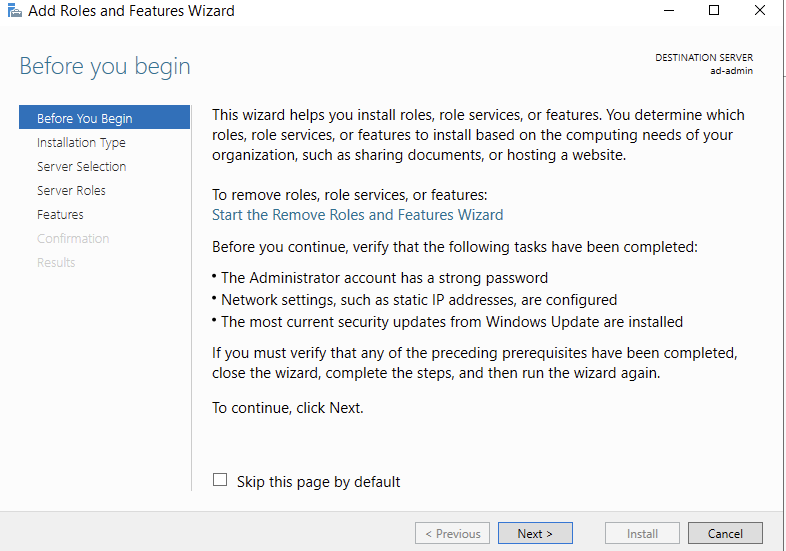Click the Before you begin page heading

(105, 66)
